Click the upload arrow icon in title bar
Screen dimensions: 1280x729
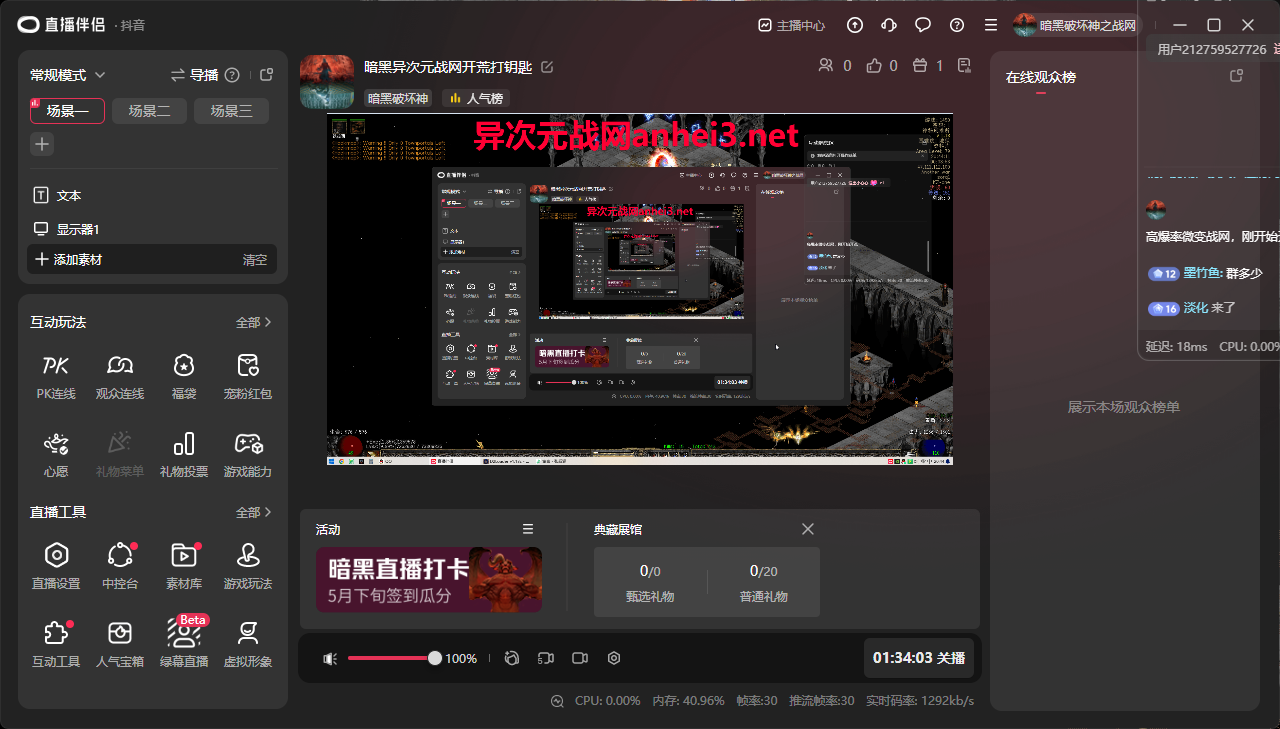tap(855, 25)
